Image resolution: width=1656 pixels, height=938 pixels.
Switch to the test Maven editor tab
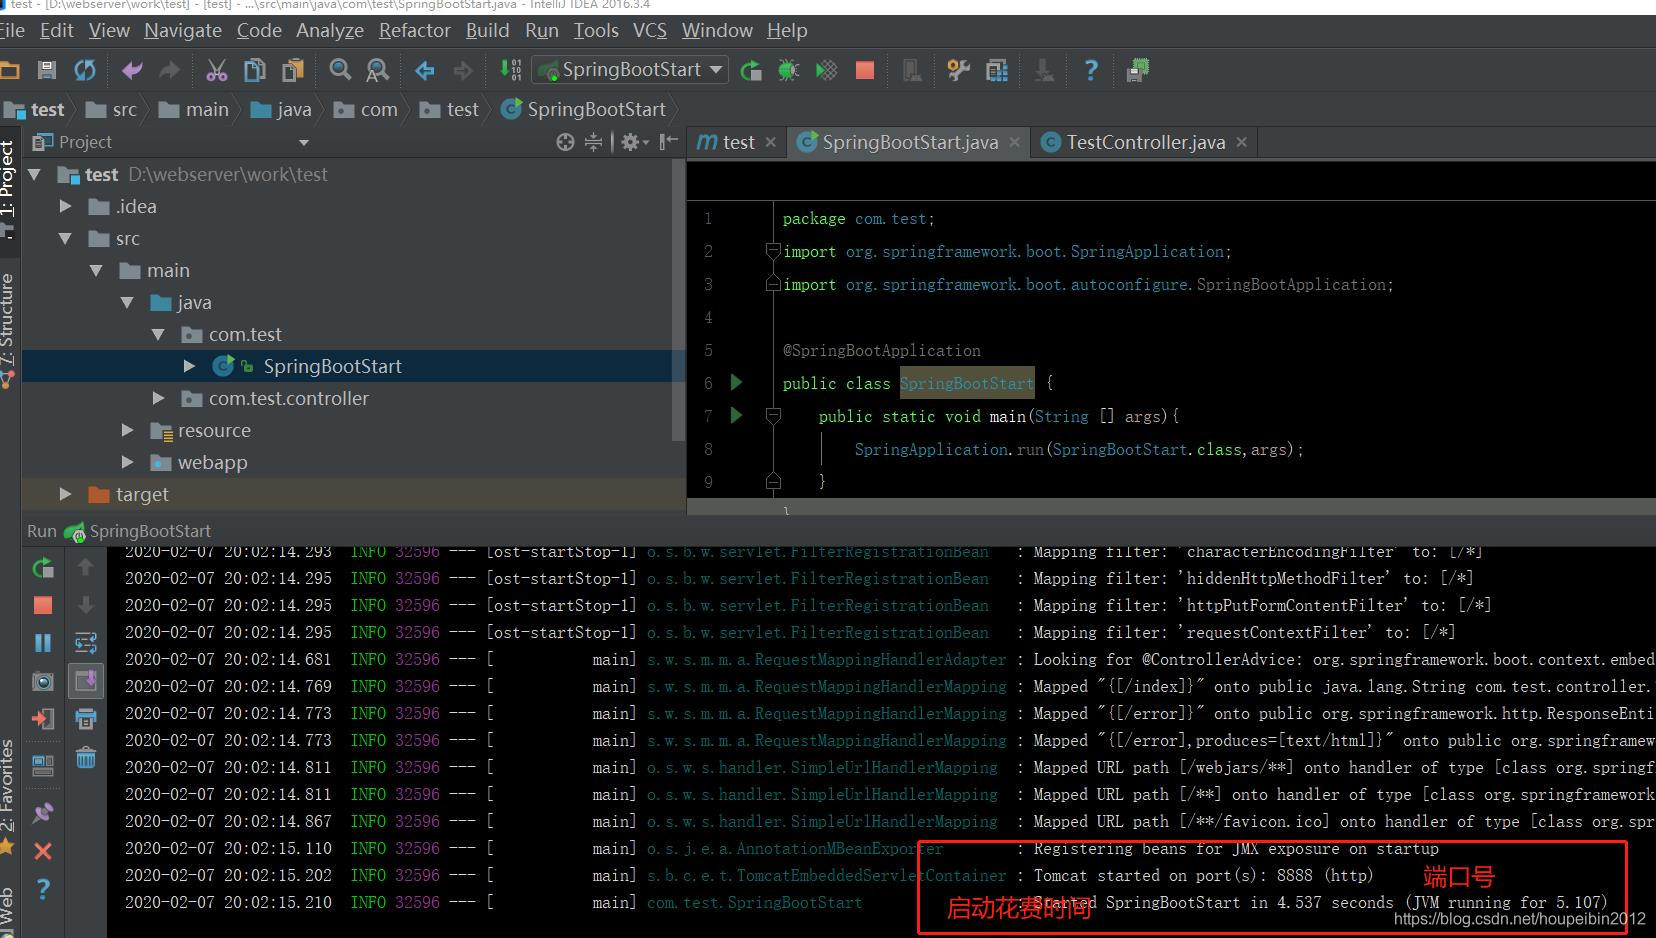tap(738, 142)
